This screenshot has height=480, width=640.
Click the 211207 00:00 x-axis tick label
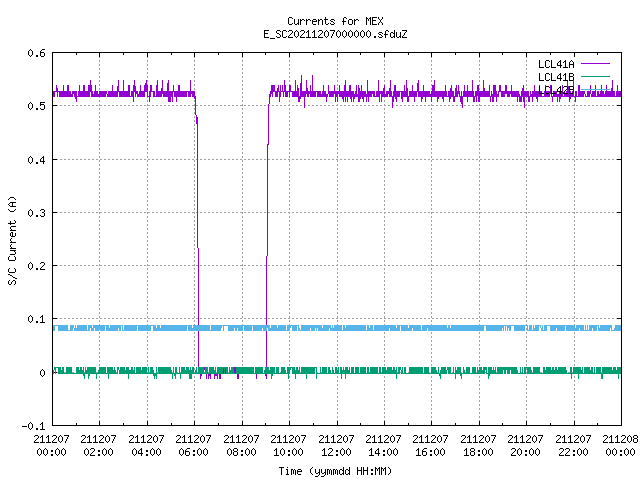(x=51, y=445)
